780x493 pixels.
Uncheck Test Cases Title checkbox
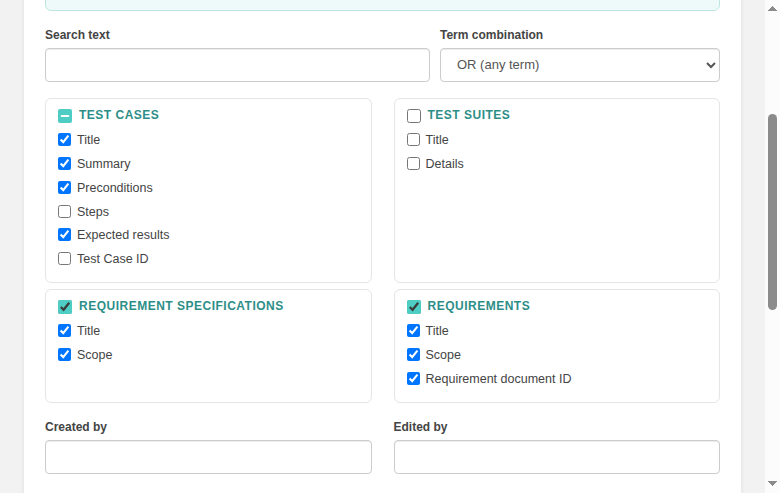pos(65,139)
